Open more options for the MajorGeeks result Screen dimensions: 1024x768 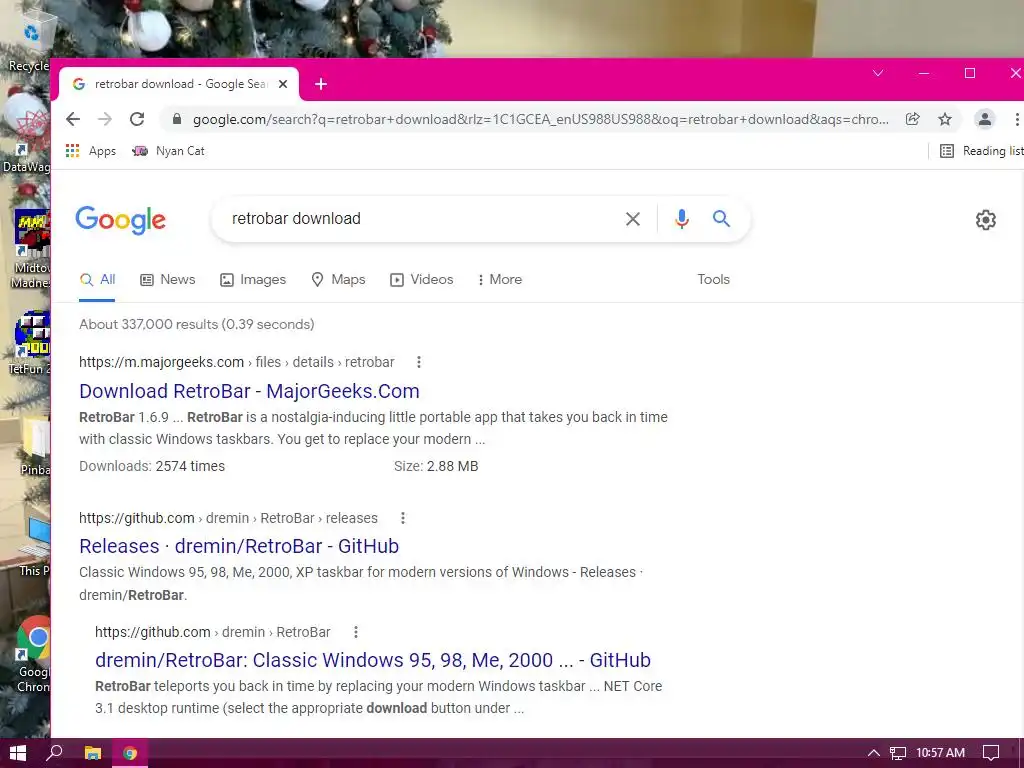(419, 362)
